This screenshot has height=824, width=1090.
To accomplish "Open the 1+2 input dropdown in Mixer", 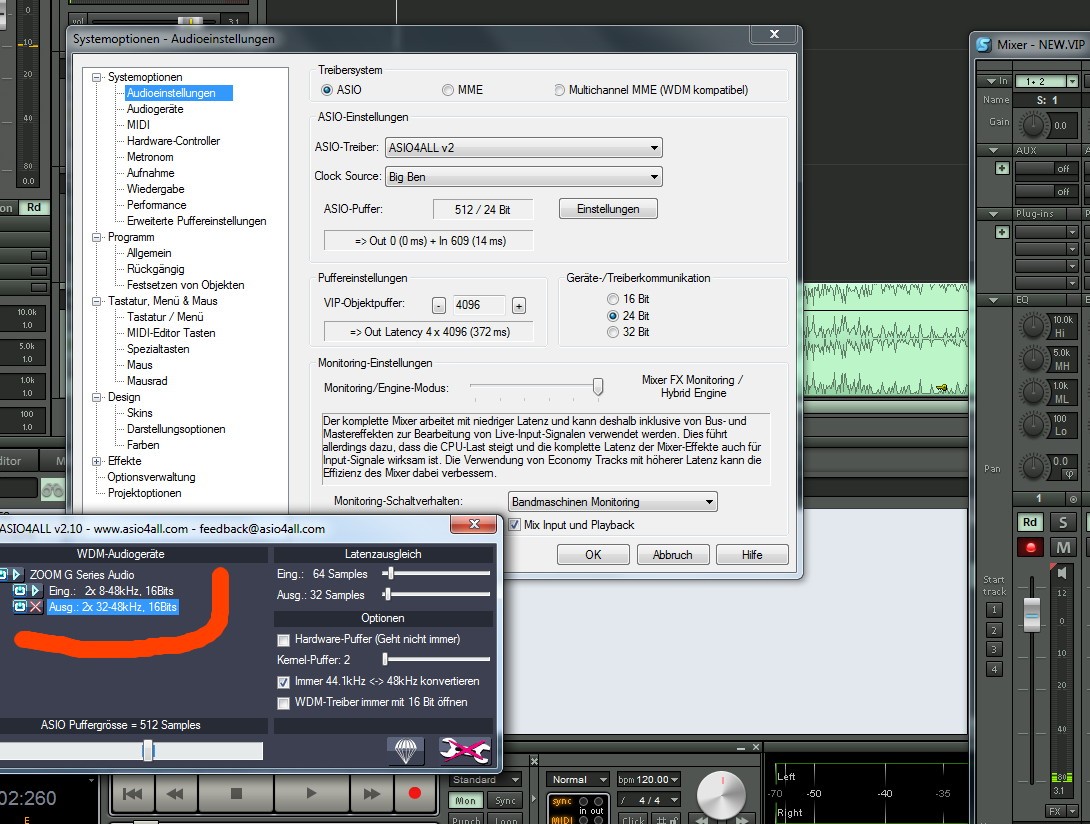I will pyautogui.click(x=1047, y=81).
